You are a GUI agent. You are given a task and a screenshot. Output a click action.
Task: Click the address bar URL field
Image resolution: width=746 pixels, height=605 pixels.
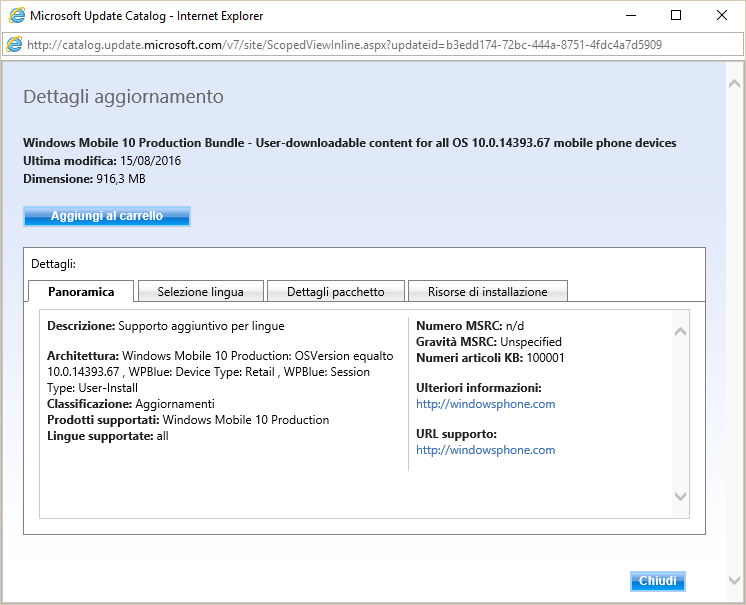373,45
